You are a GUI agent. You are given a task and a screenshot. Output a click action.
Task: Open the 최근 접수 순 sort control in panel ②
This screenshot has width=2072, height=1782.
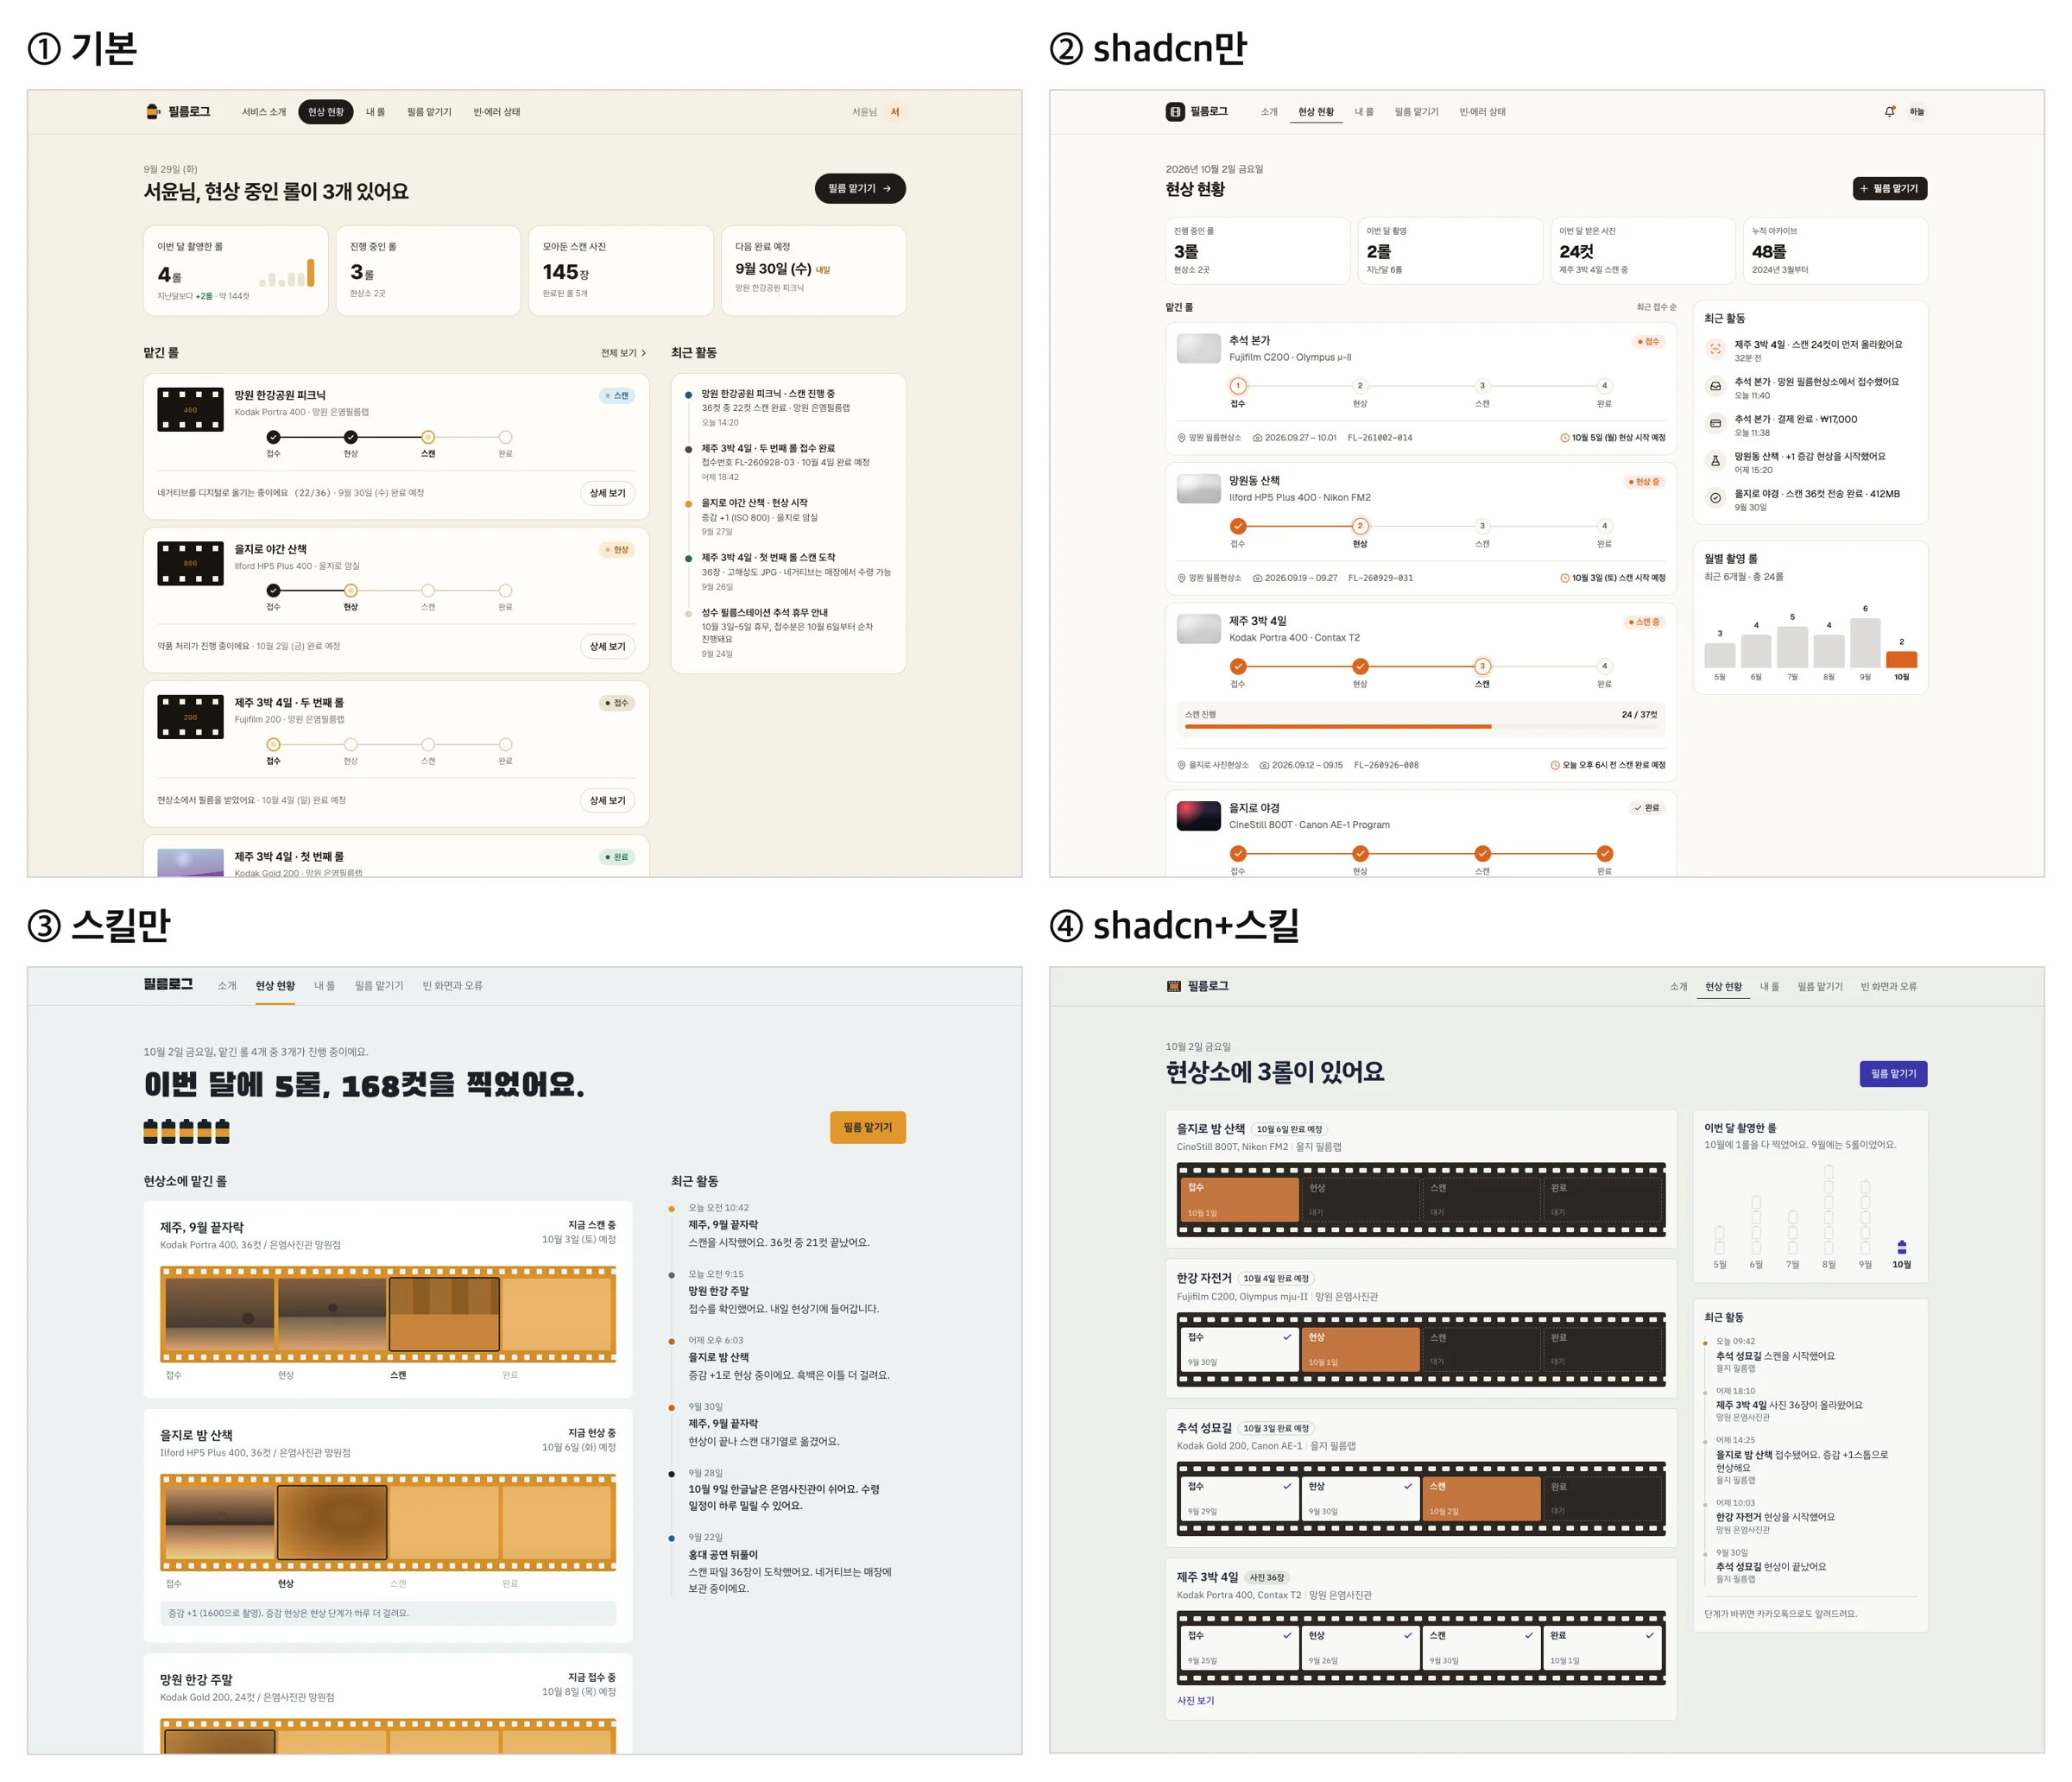point(1656,307)
